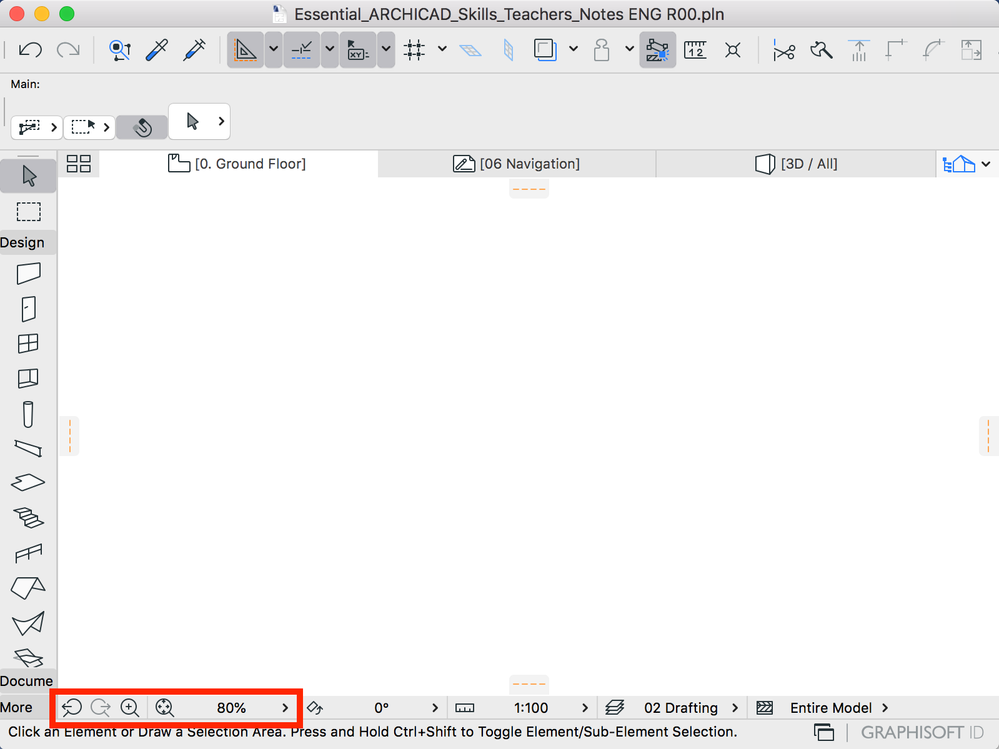Click the Fillet corner tool icon
999x749 pixels.
click(x=896, y=50)
